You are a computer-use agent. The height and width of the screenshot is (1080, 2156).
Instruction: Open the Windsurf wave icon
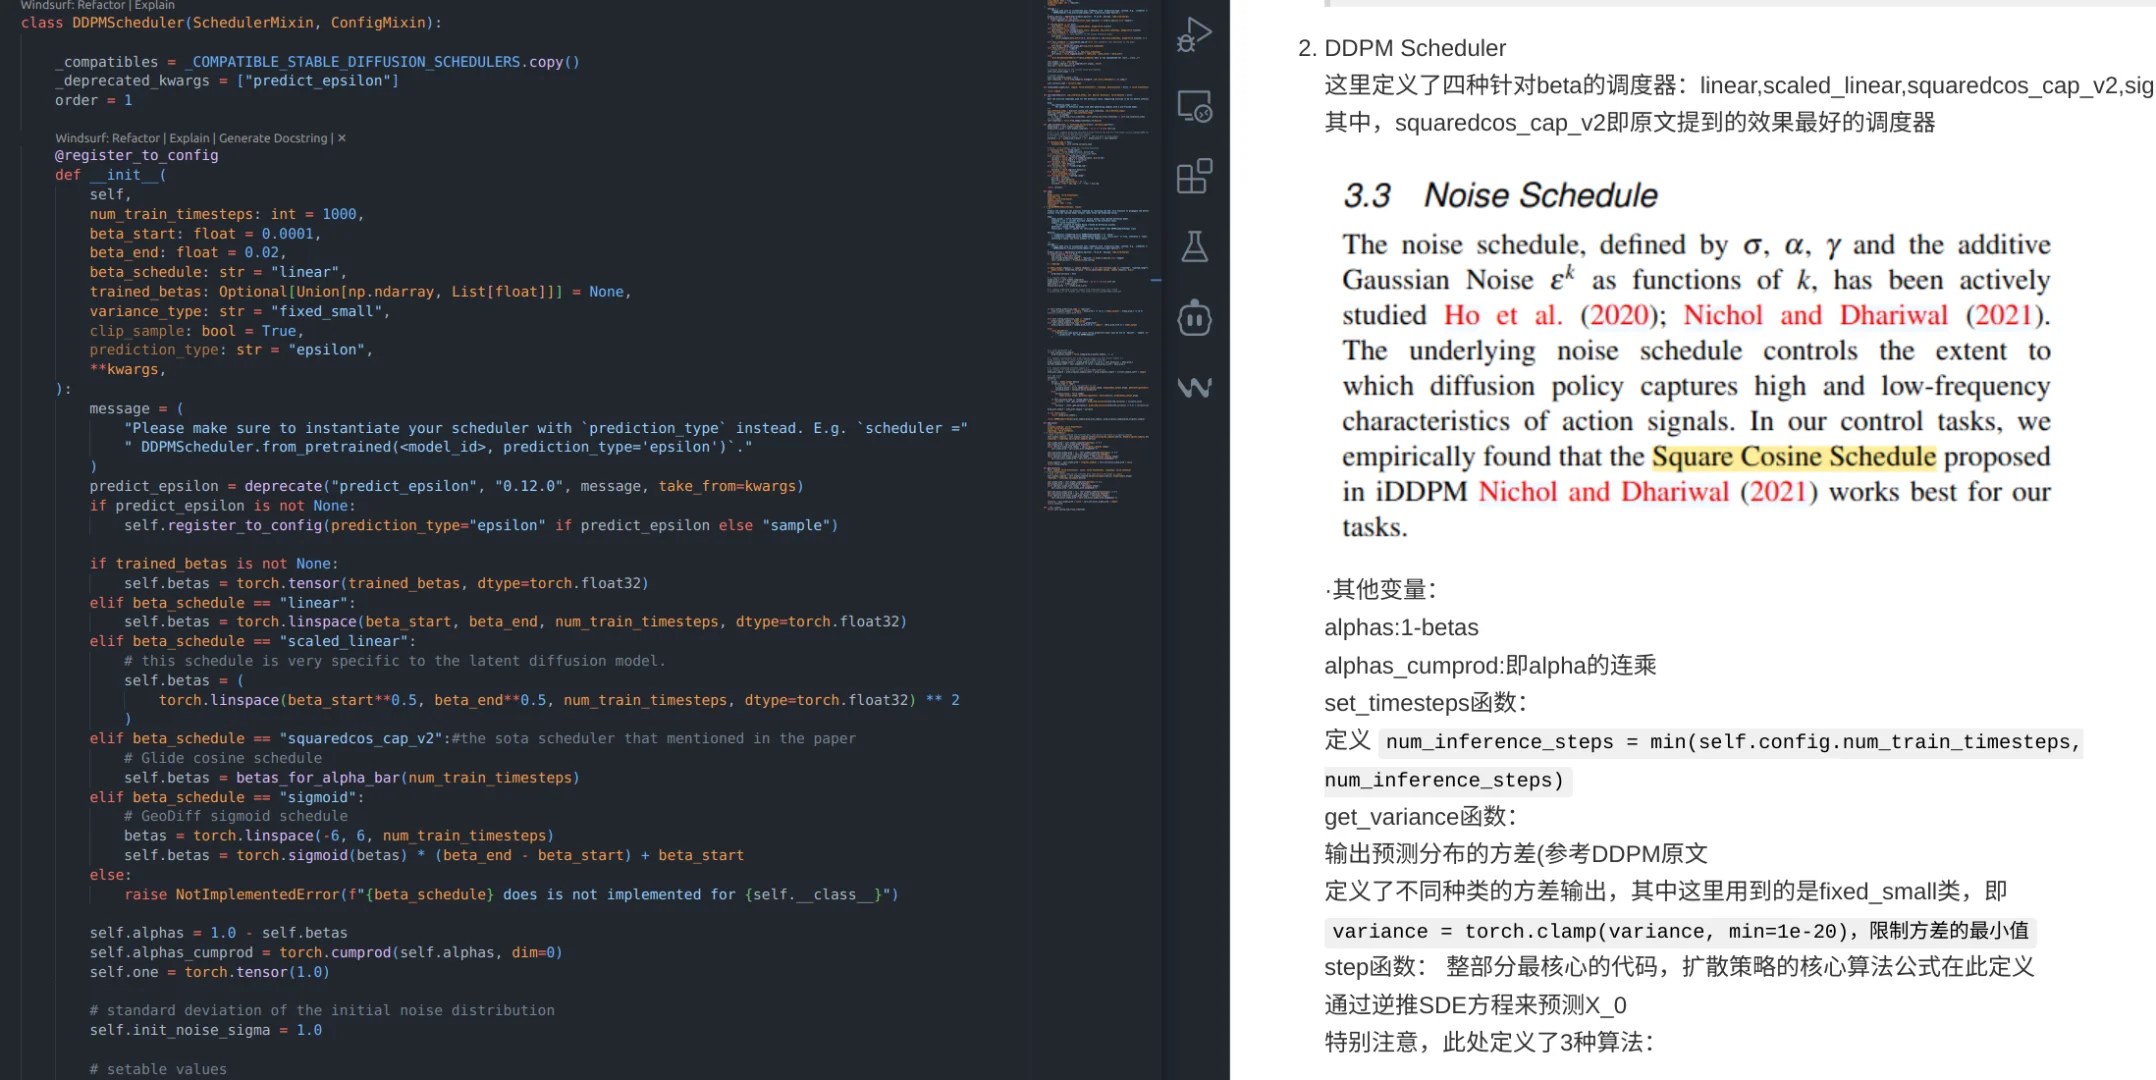[1194, 388]
